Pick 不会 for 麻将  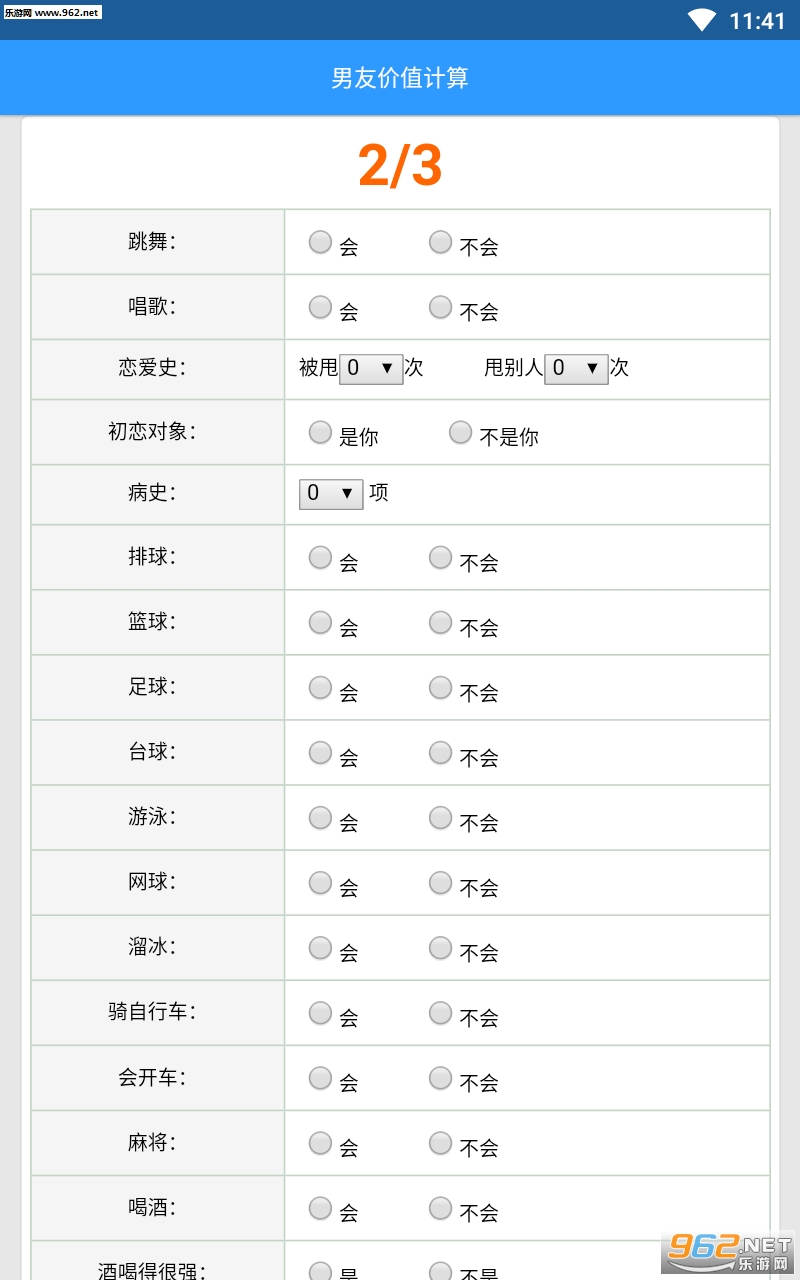click(440, 1142)
